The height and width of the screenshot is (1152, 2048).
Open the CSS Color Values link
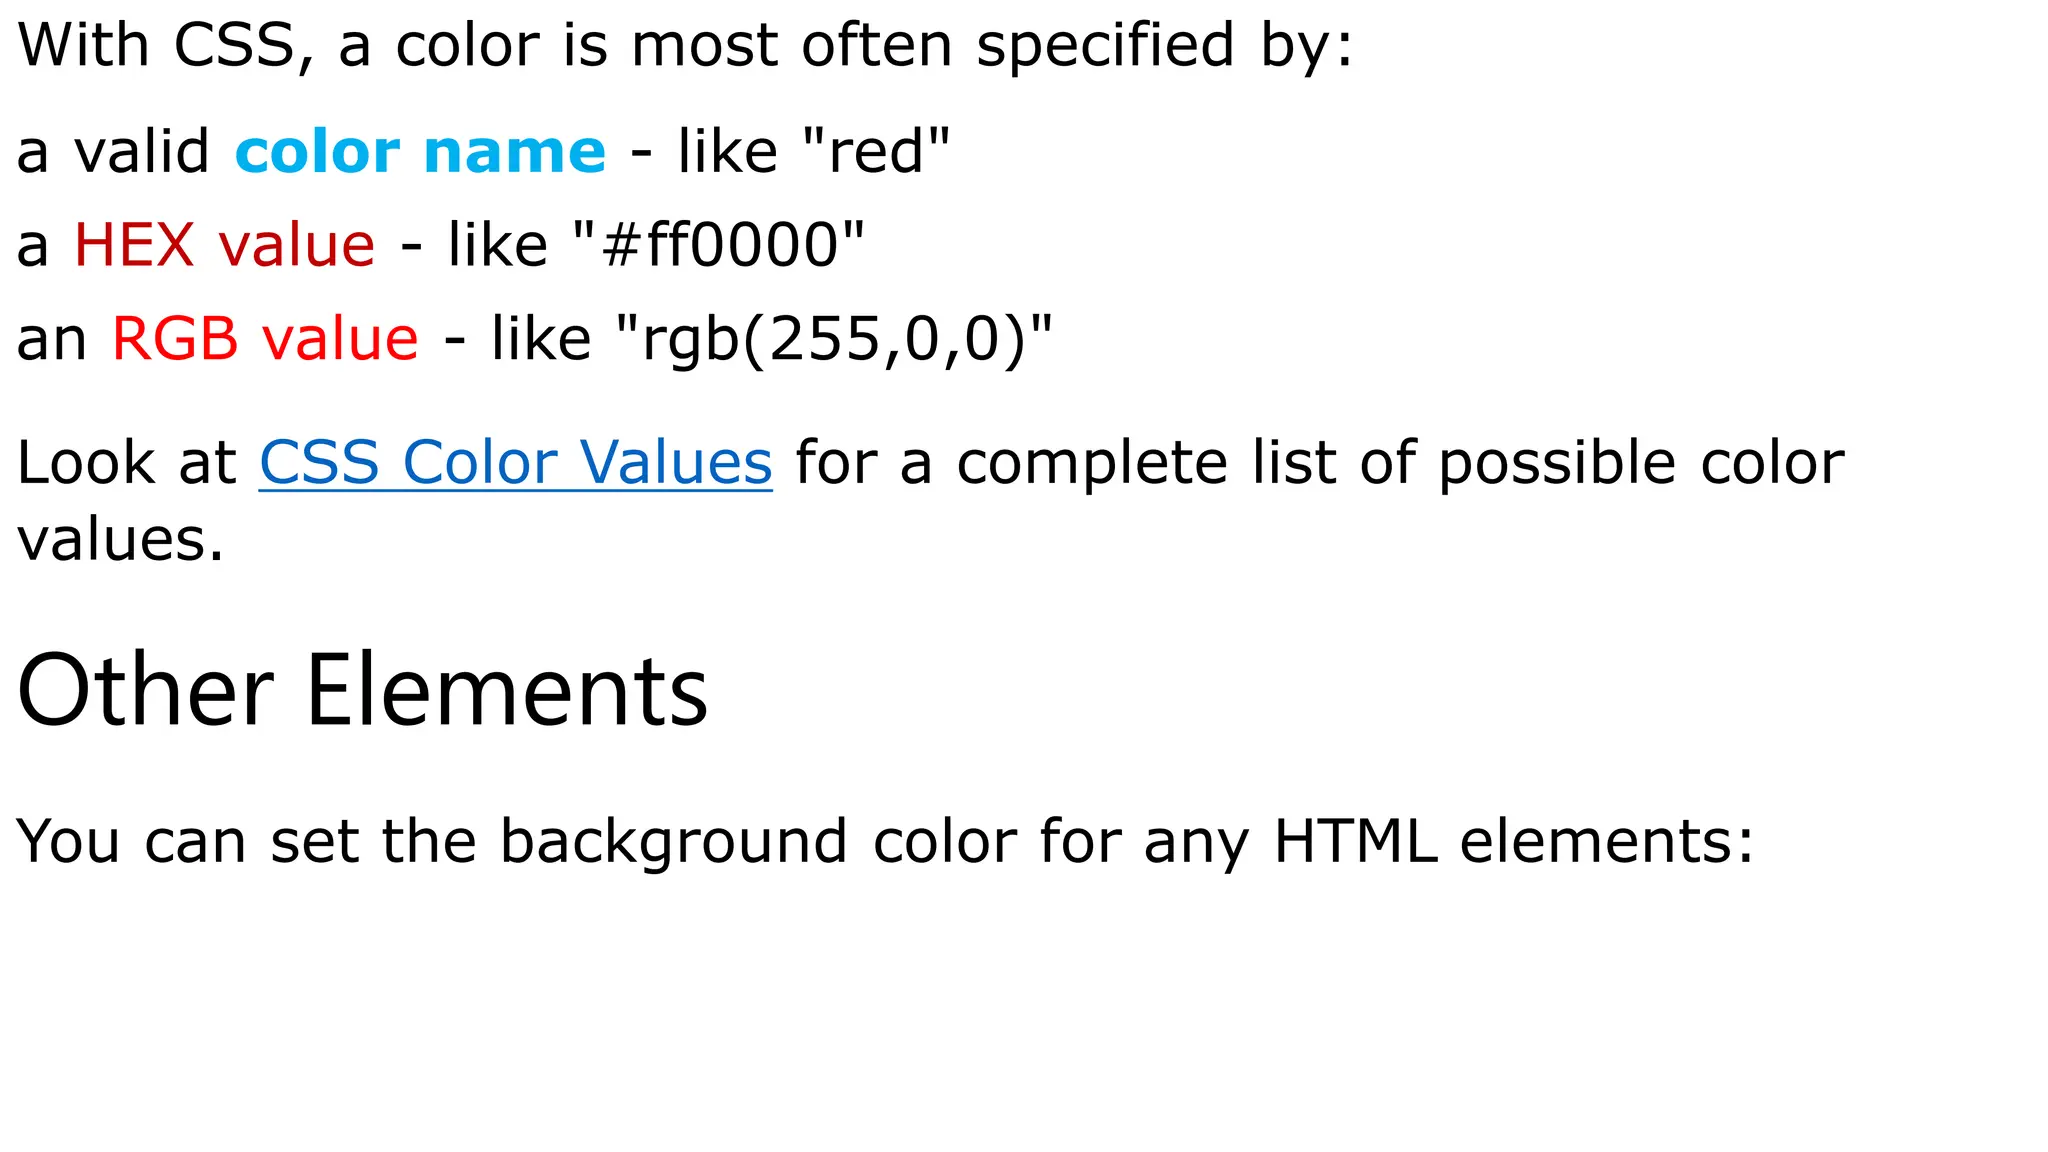pos(515,464)
